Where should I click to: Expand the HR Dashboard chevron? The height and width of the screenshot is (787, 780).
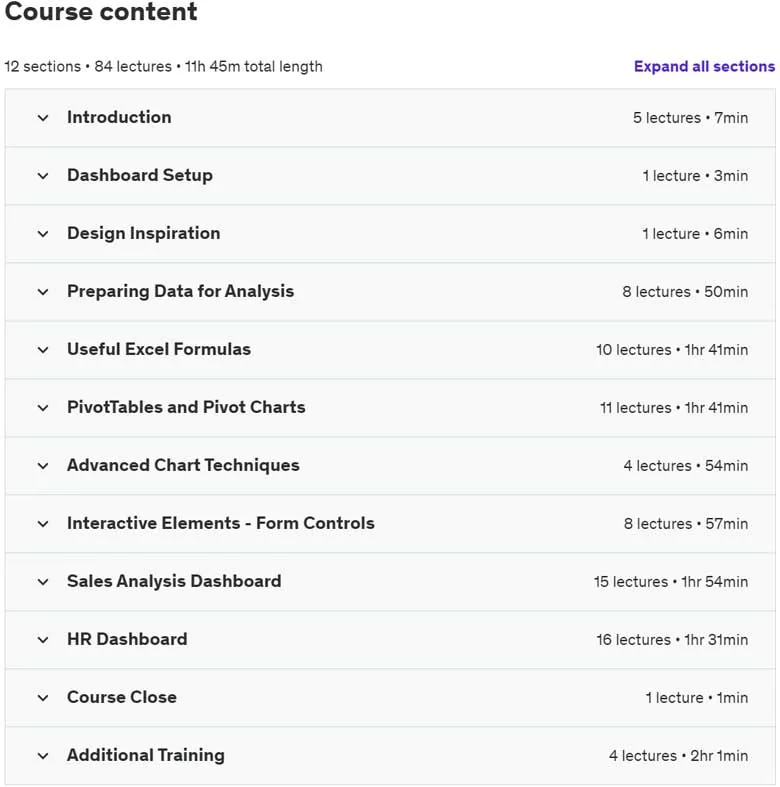pyautogui.click(x=43, y=640)
